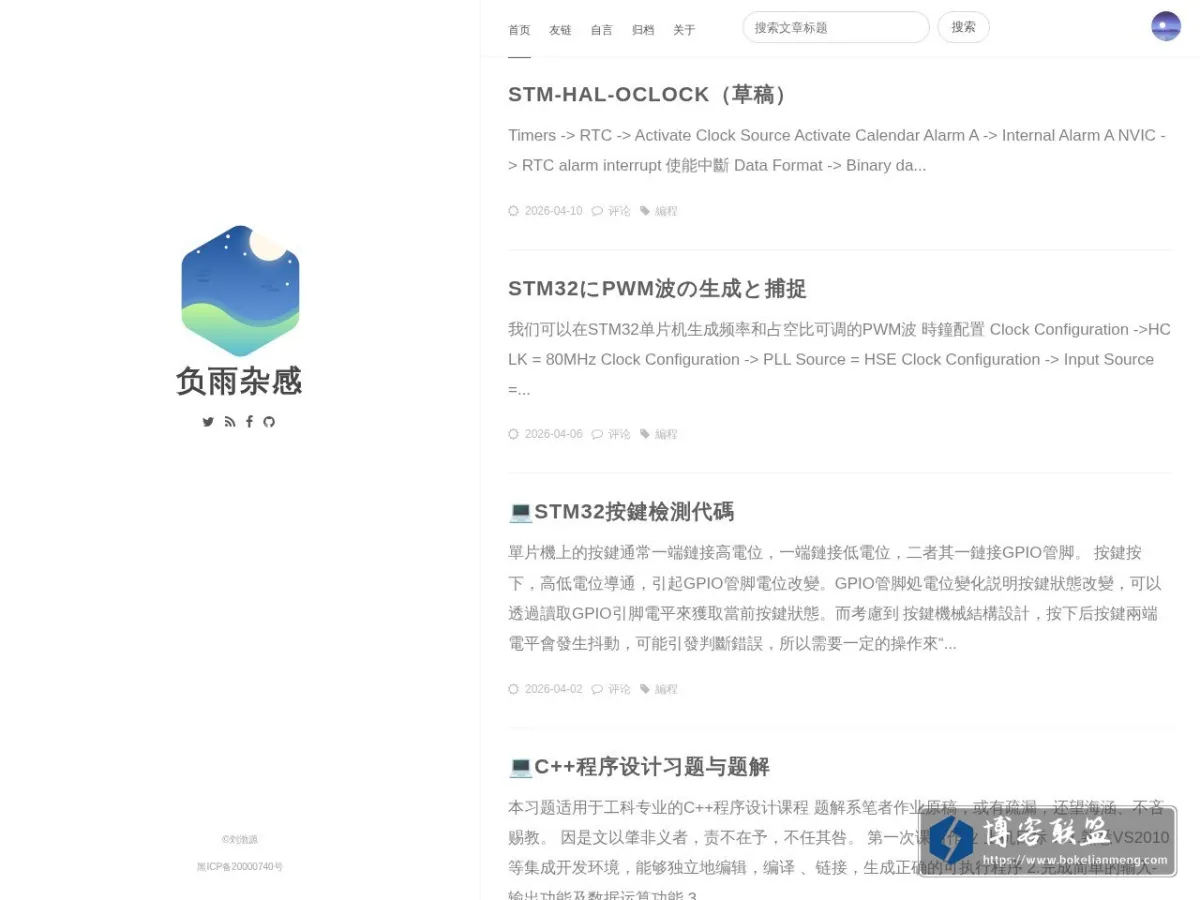Image resolution: width=1200 pixels, height=900 pixels.
Task: Open the GitHub icon in sidebar
Action: click(269, 422)
